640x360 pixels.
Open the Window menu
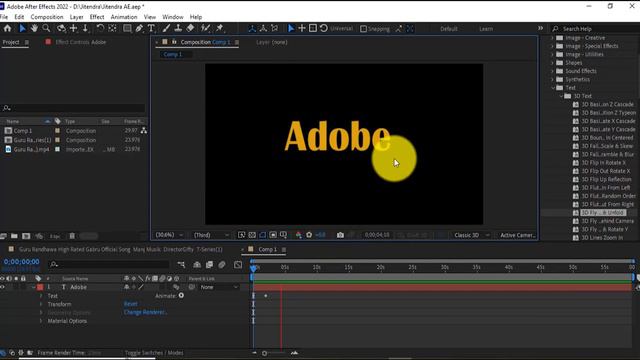(173, 17)
